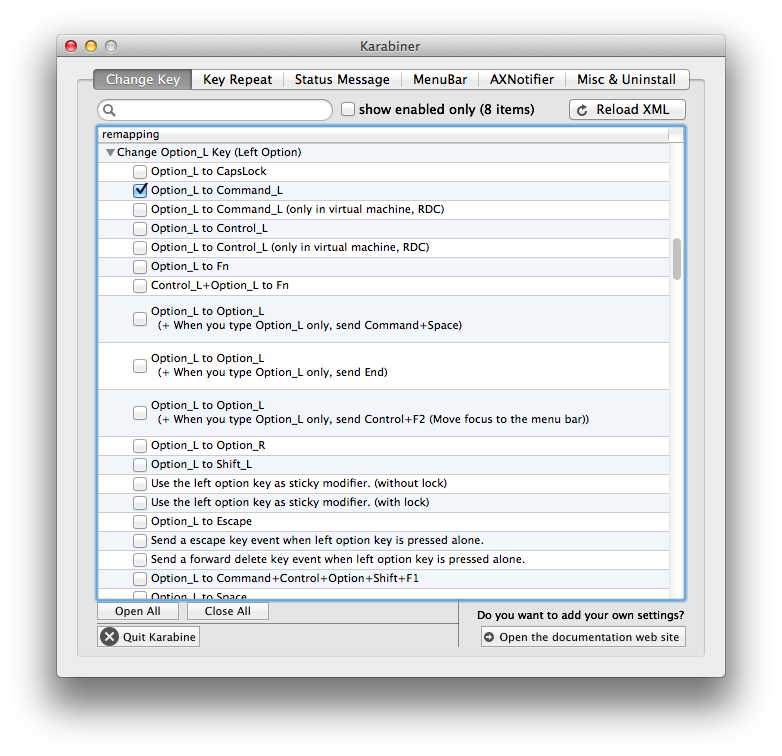This screenshot has width=782, height=756.
Task: Enable left option sticky modifier with lock
Action: (x=140, y=502)
